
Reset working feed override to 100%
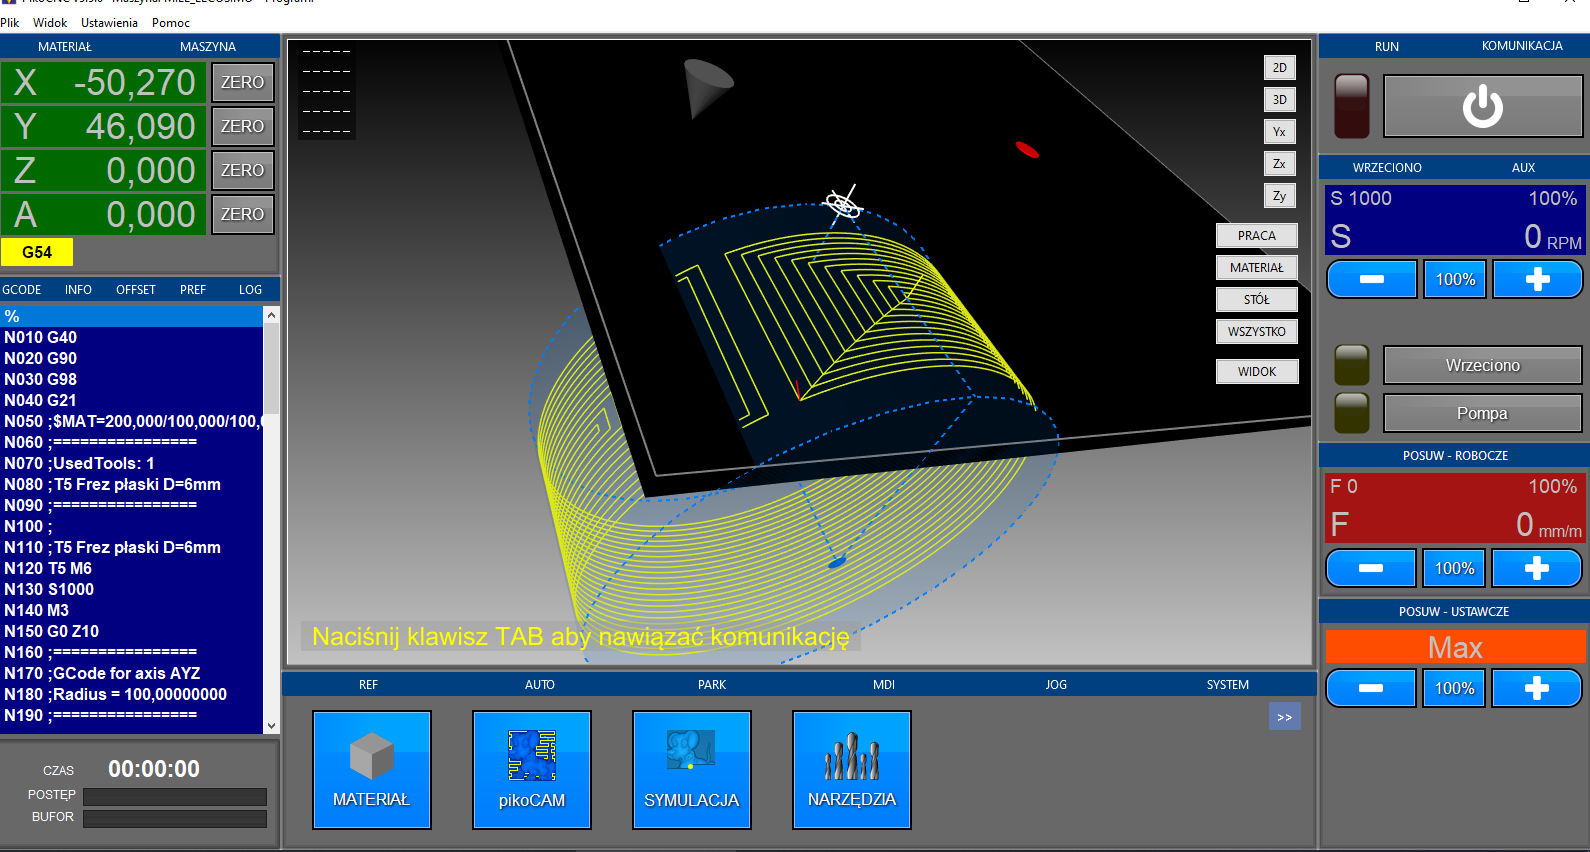click(x=1455, y=568)
